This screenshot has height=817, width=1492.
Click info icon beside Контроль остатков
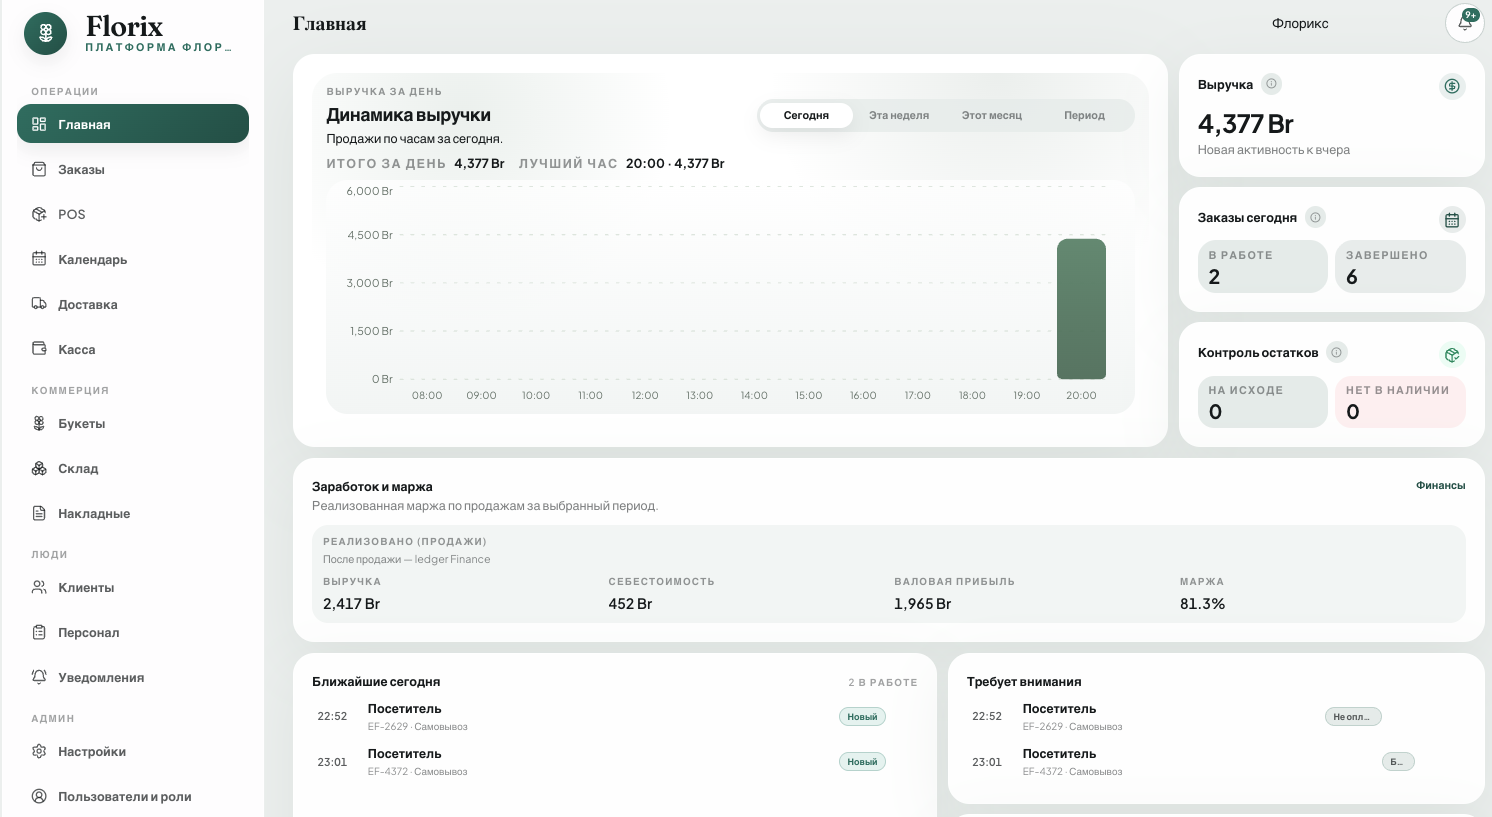pyautogui.click(x=1336, y=352)
